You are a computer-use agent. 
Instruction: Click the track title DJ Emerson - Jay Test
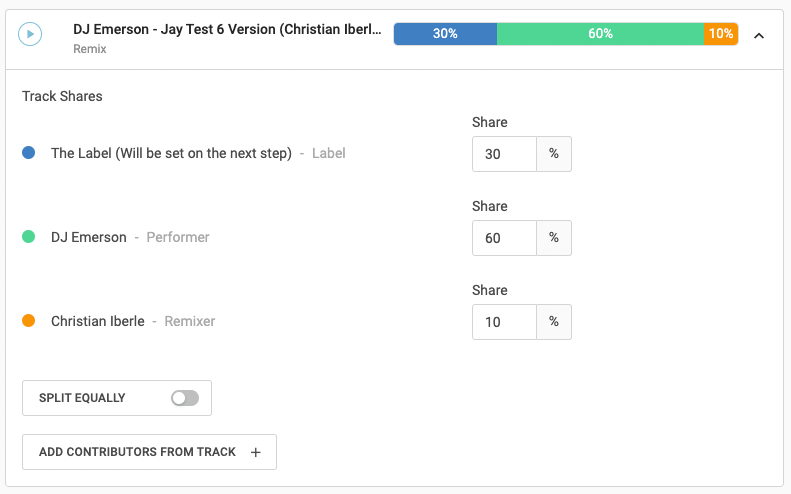[226, 30]
